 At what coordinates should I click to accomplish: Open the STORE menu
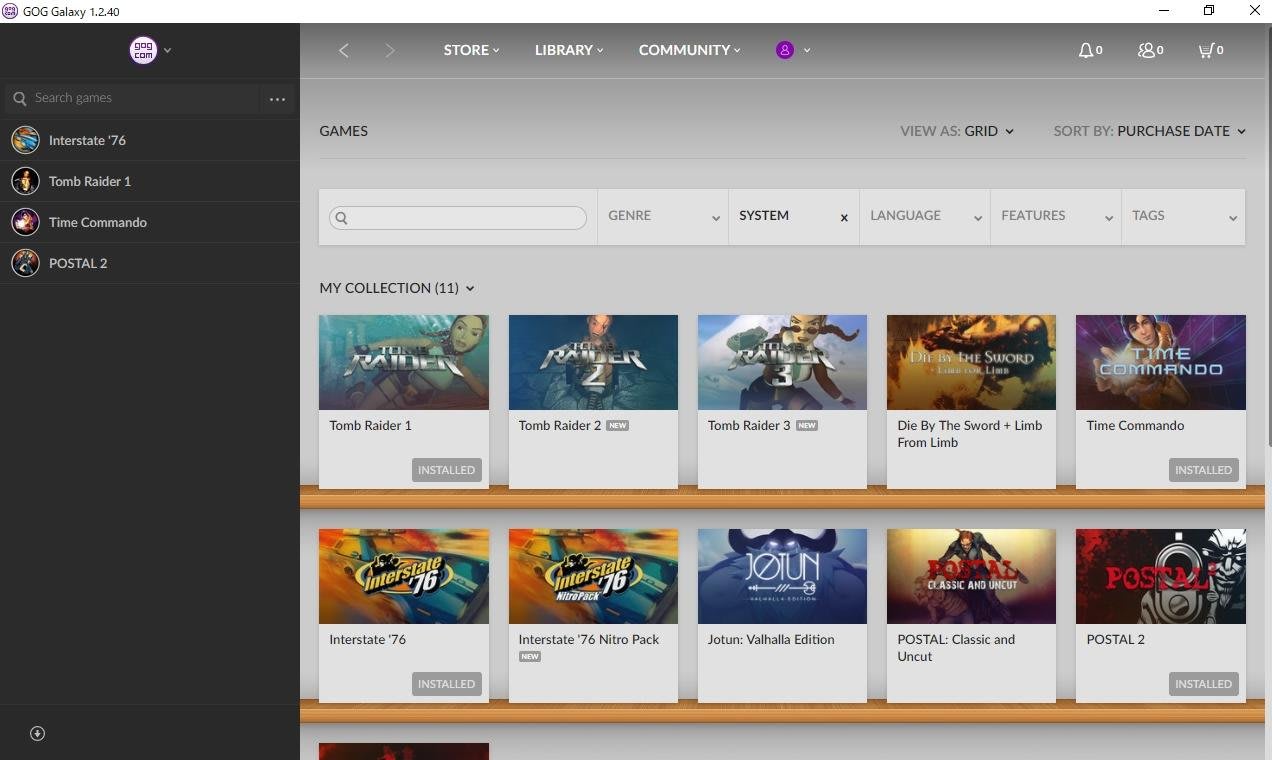pyautogui.click(x=471, y=50)
